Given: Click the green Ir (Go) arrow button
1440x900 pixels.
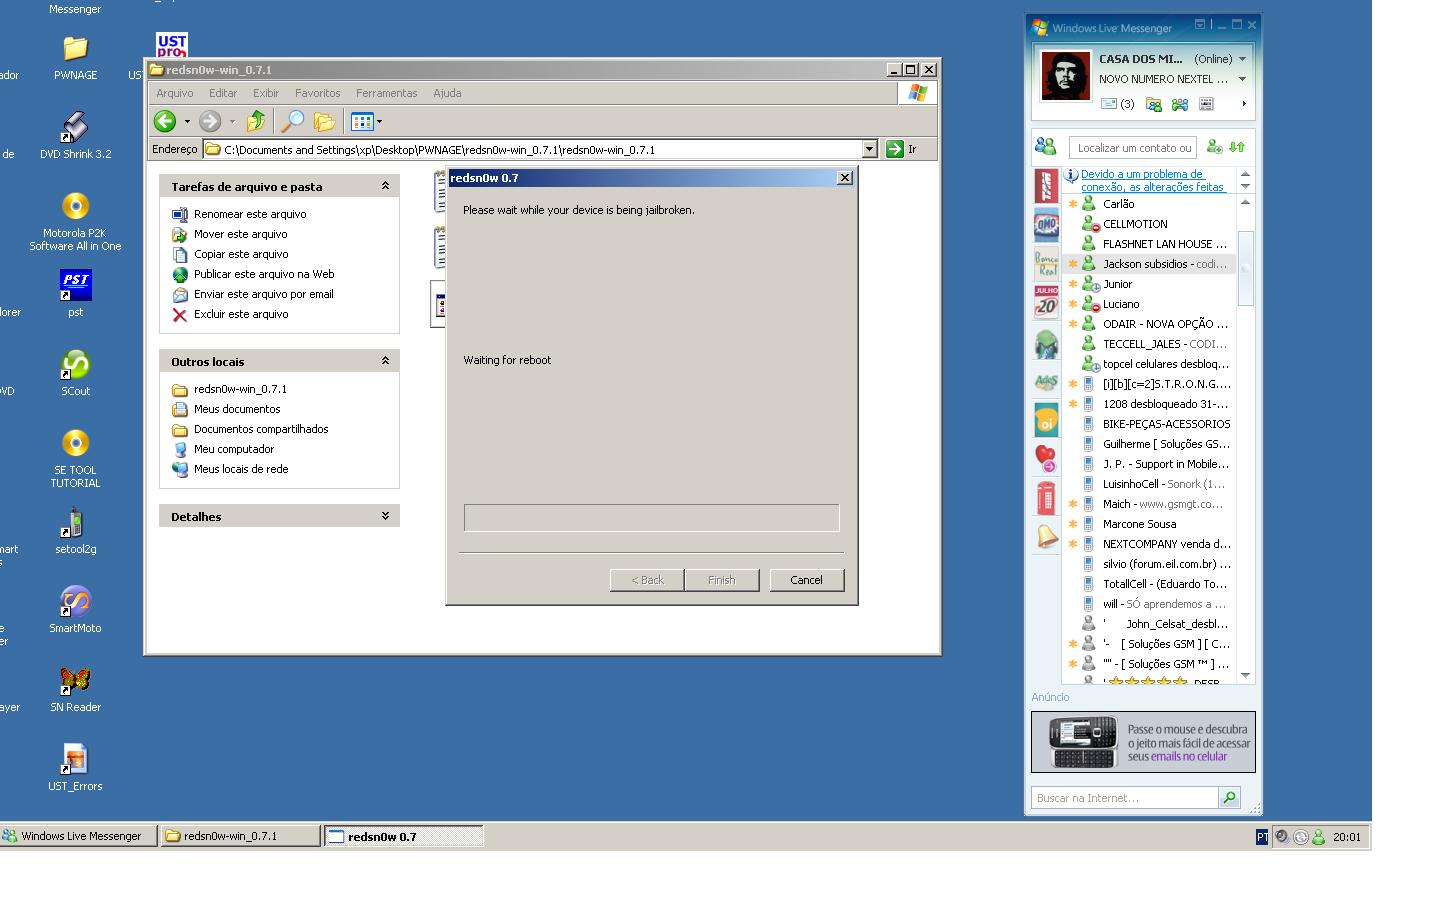Looking at the screenshot, I should pos(895,149).
